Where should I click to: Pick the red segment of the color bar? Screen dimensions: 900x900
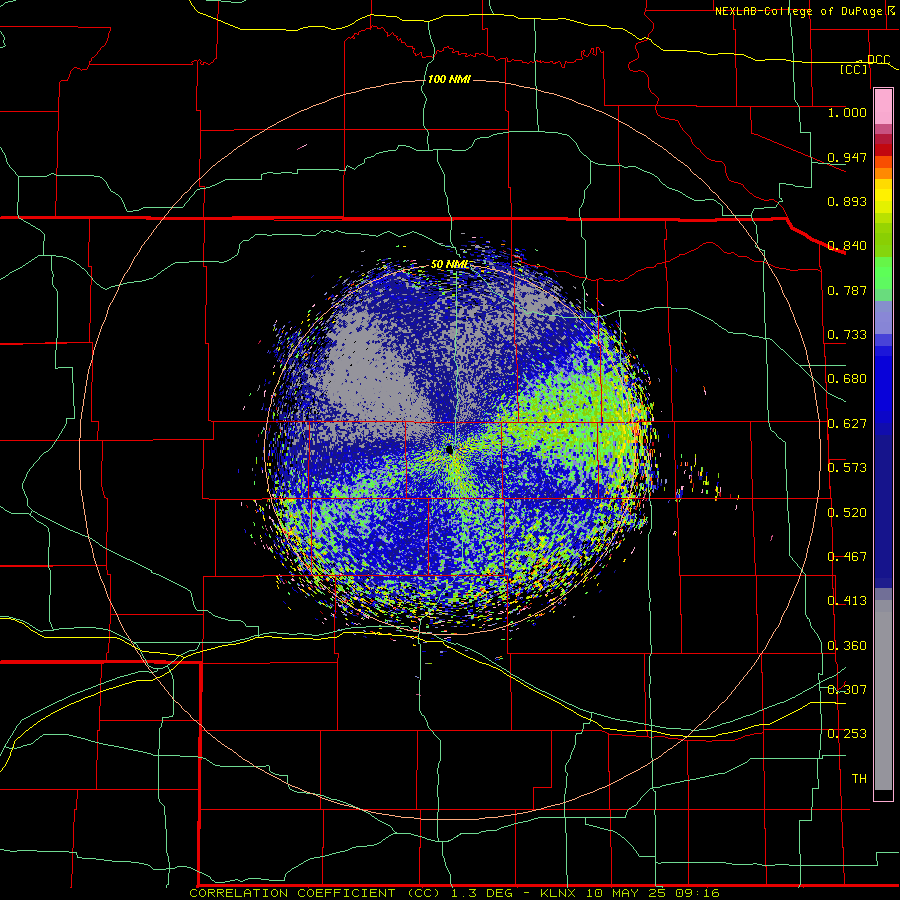(x=883, y=149)
